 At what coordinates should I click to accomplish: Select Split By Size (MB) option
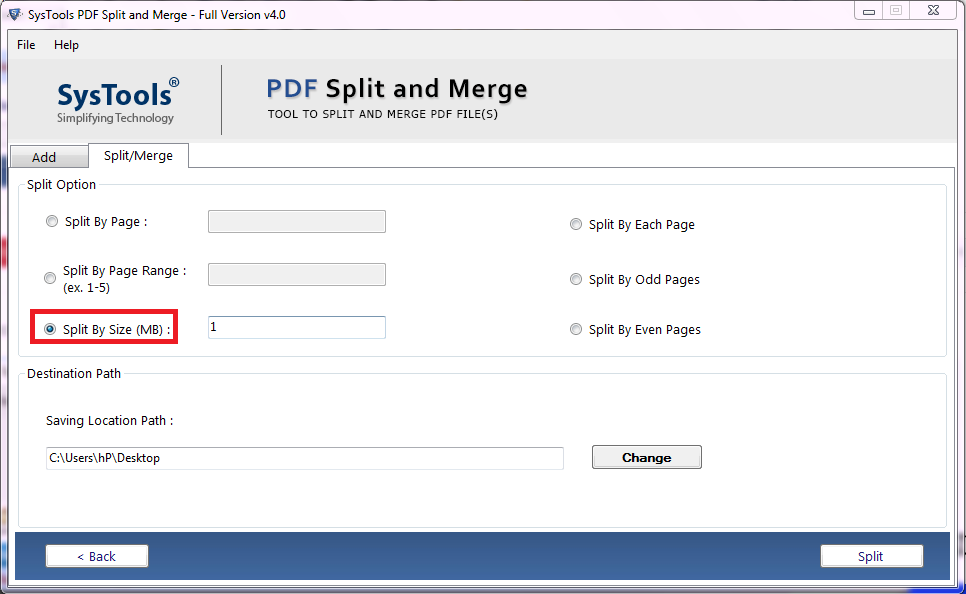(x=51, y=328)
